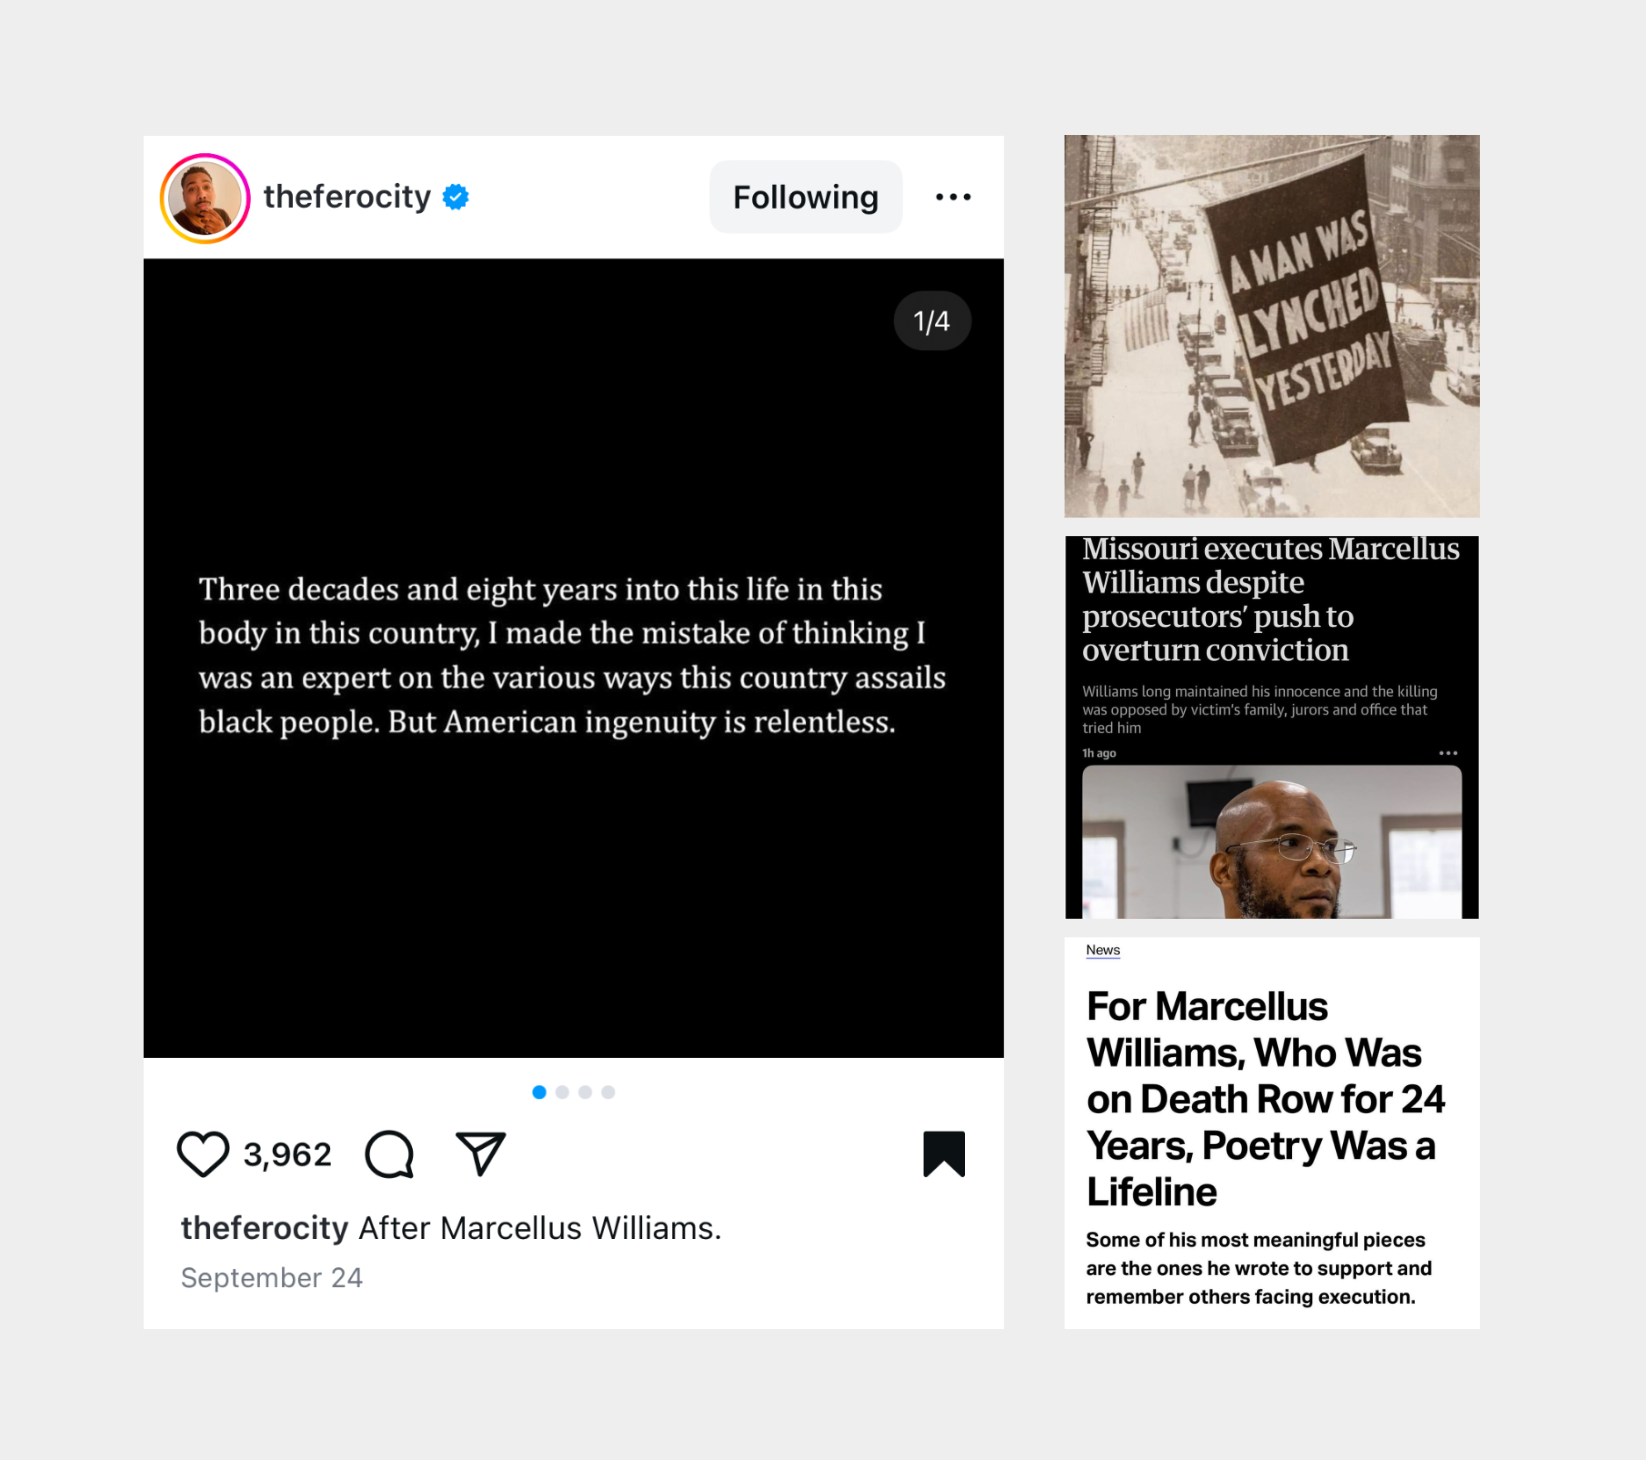Open the News category link
Screen dimensions: 1646x1460
tap(1103, 950)
